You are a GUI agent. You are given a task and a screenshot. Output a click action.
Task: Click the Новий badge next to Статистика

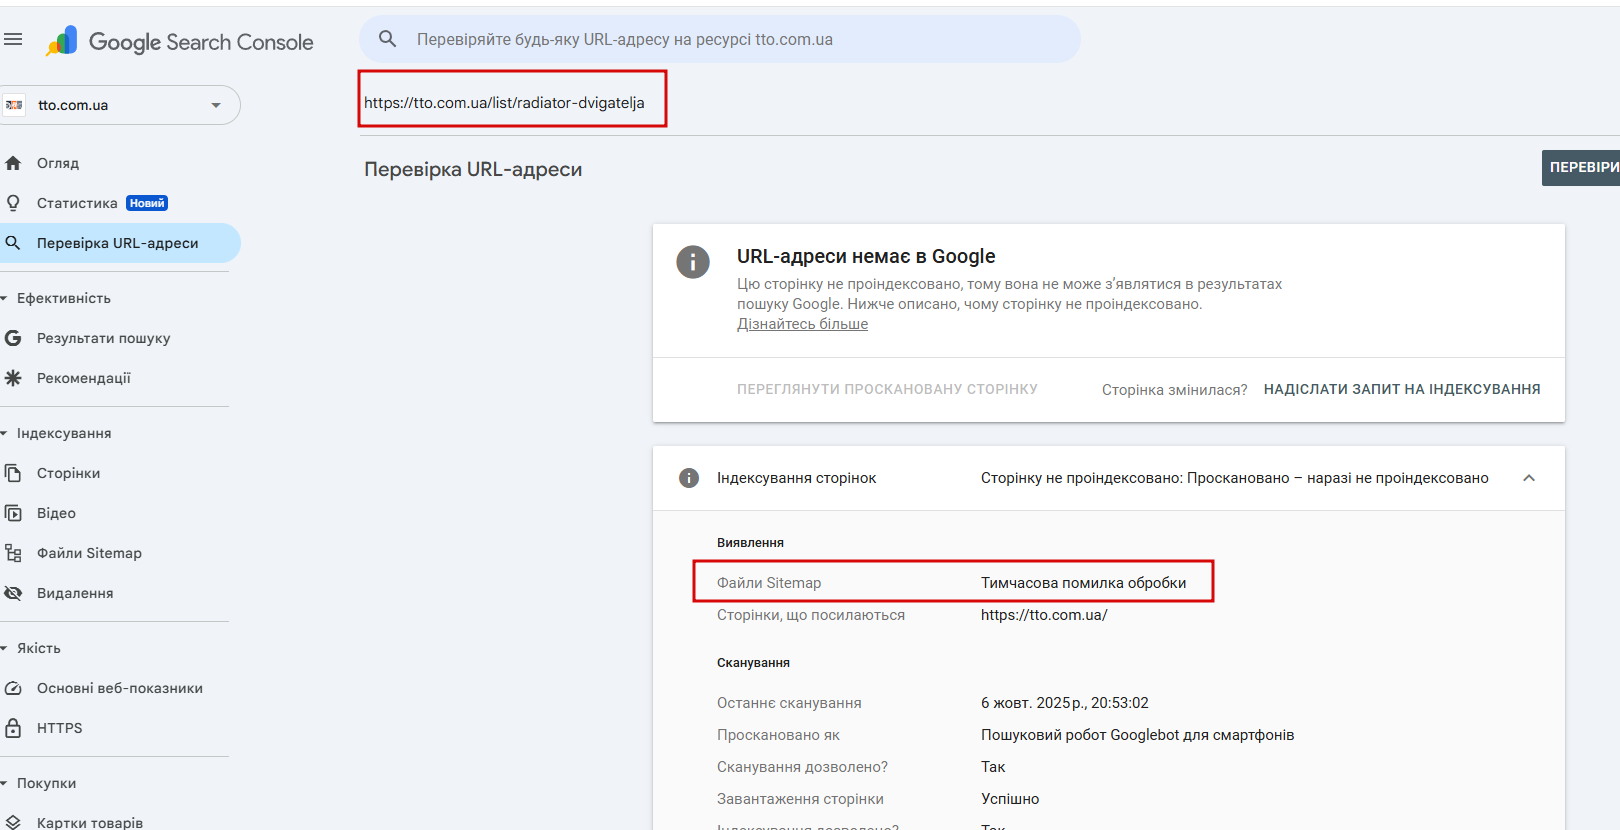coord(147,203)
